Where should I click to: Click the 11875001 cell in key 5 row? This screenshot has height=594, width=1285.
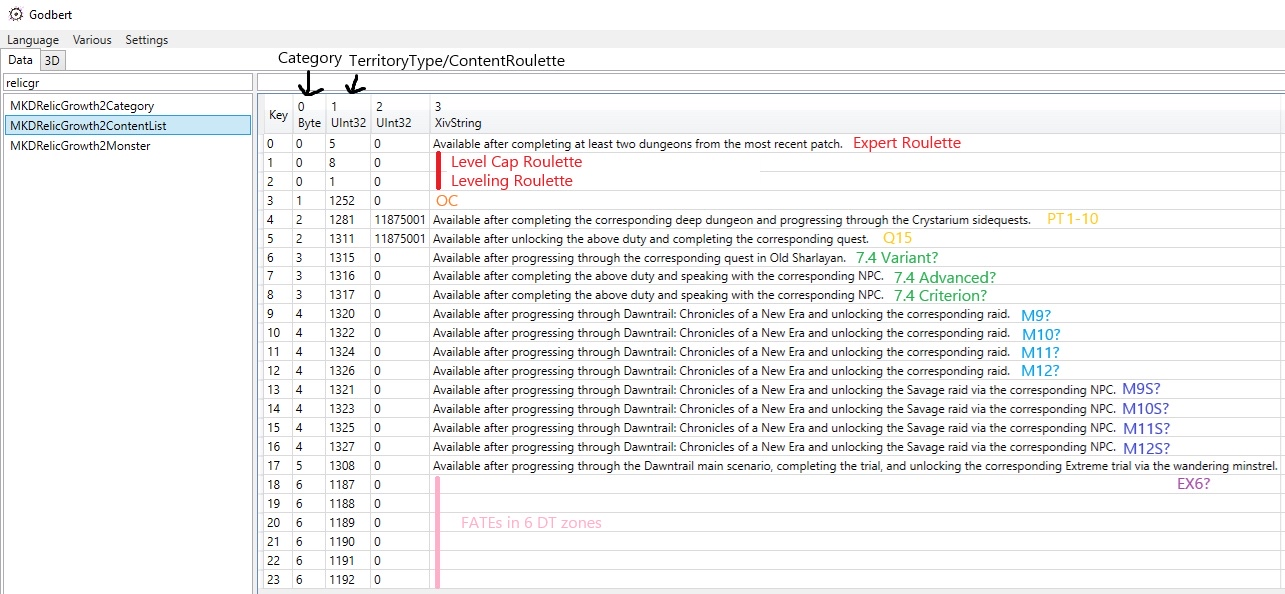tap(400, 238)
